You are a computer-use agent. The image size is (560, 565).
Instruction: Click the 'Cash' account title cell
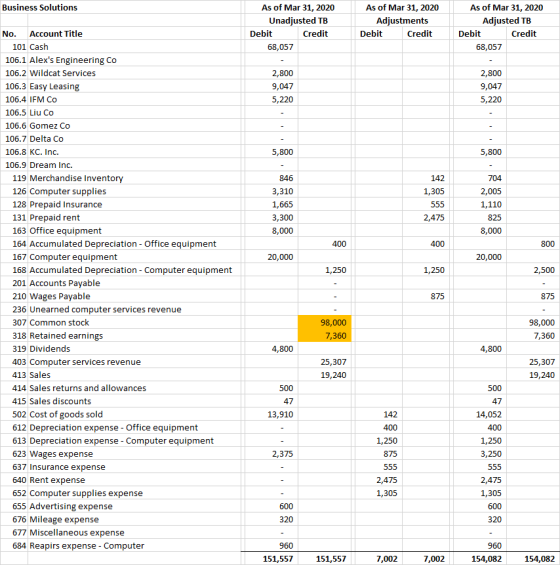[x=39, y=47]
